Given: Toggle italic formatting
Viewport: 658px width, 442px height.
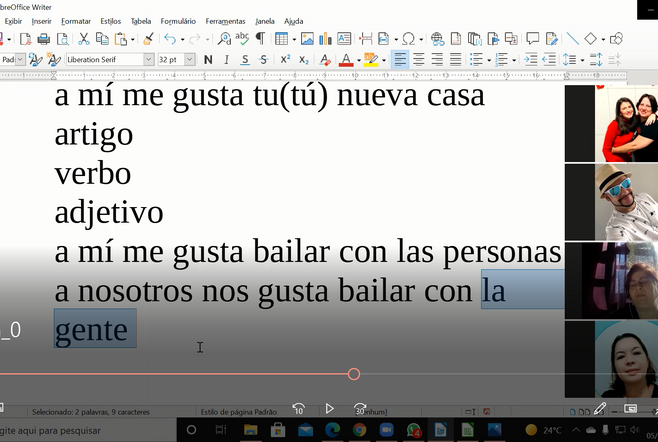Looking at the screenshot, I should [x=226, y=60].
